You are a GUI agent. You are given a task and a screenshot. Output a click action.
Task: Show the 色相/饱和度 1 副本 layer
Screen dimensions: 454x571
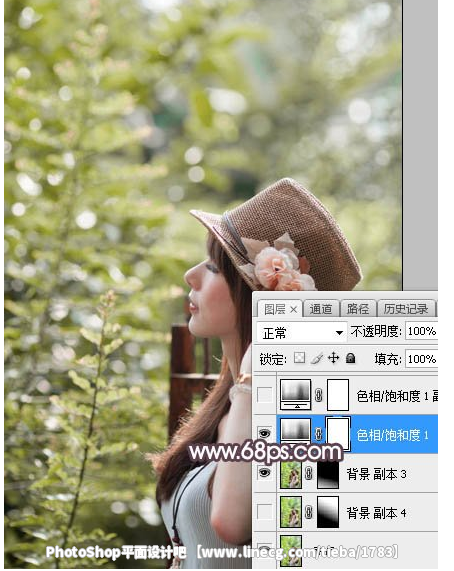(x=265, y=395)
